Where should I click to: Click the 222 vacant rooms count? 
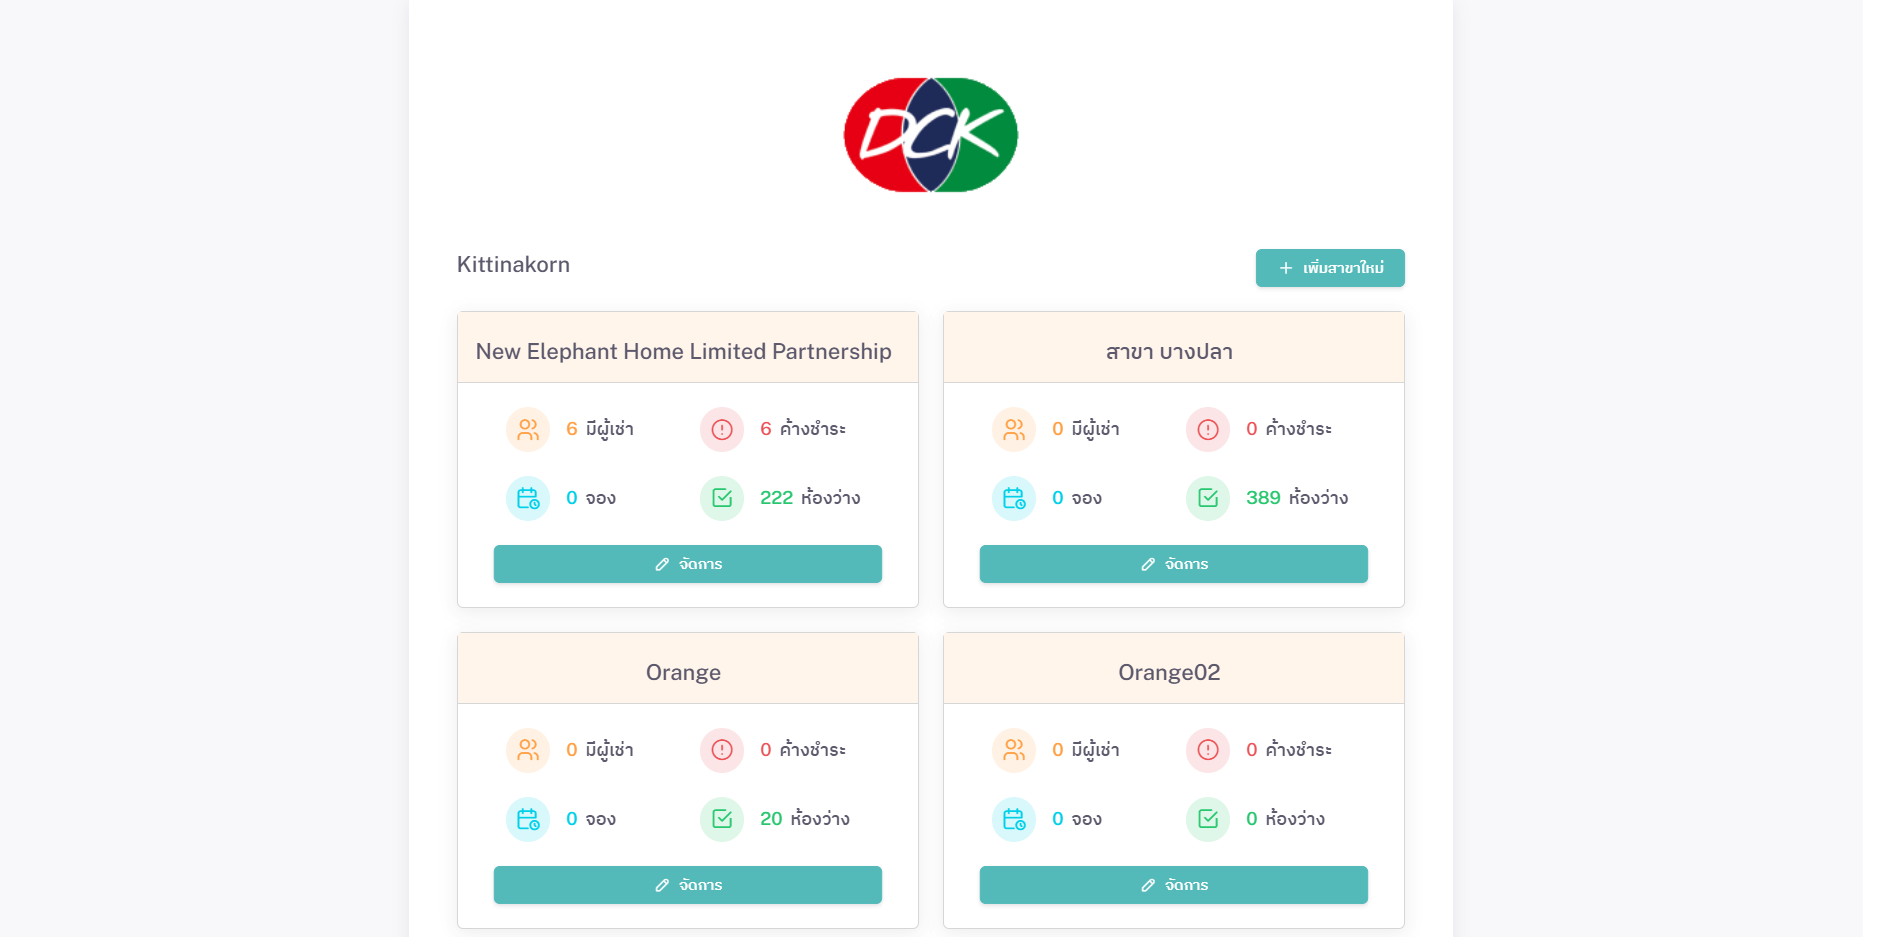(776, 498)
